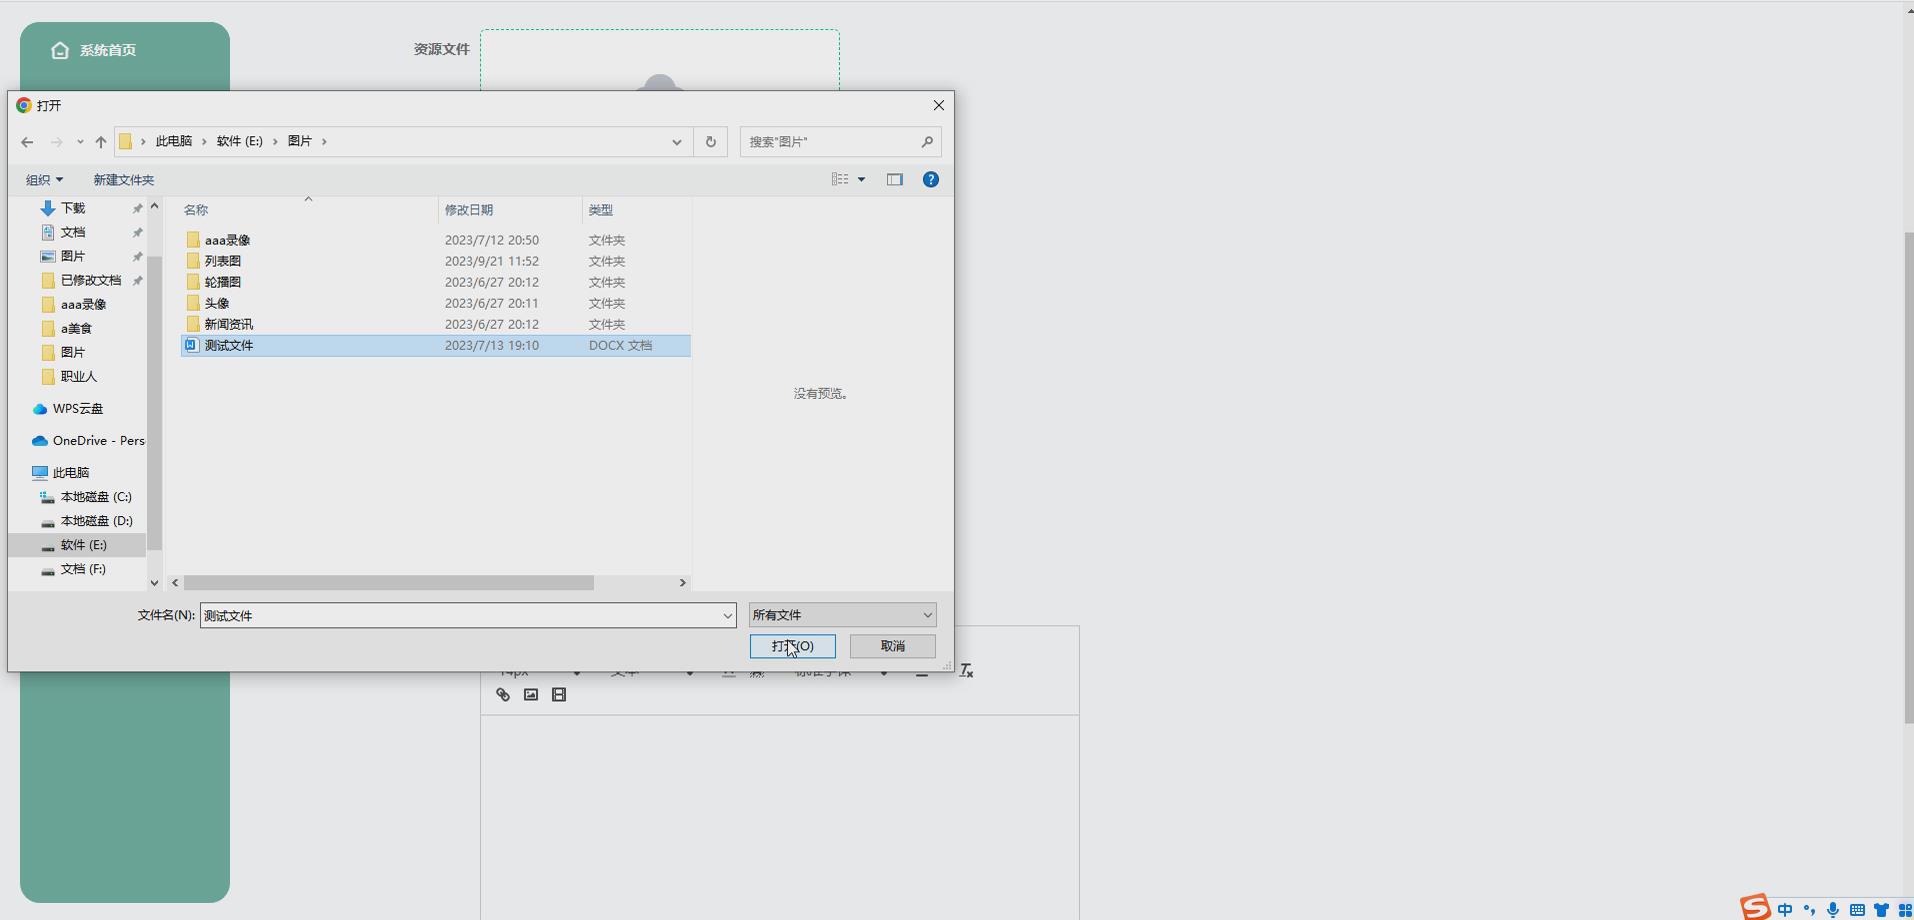Insert video icon in the editor toolbar
The width and height of the screenshot is (1914, 920).
tap(559, 695)
